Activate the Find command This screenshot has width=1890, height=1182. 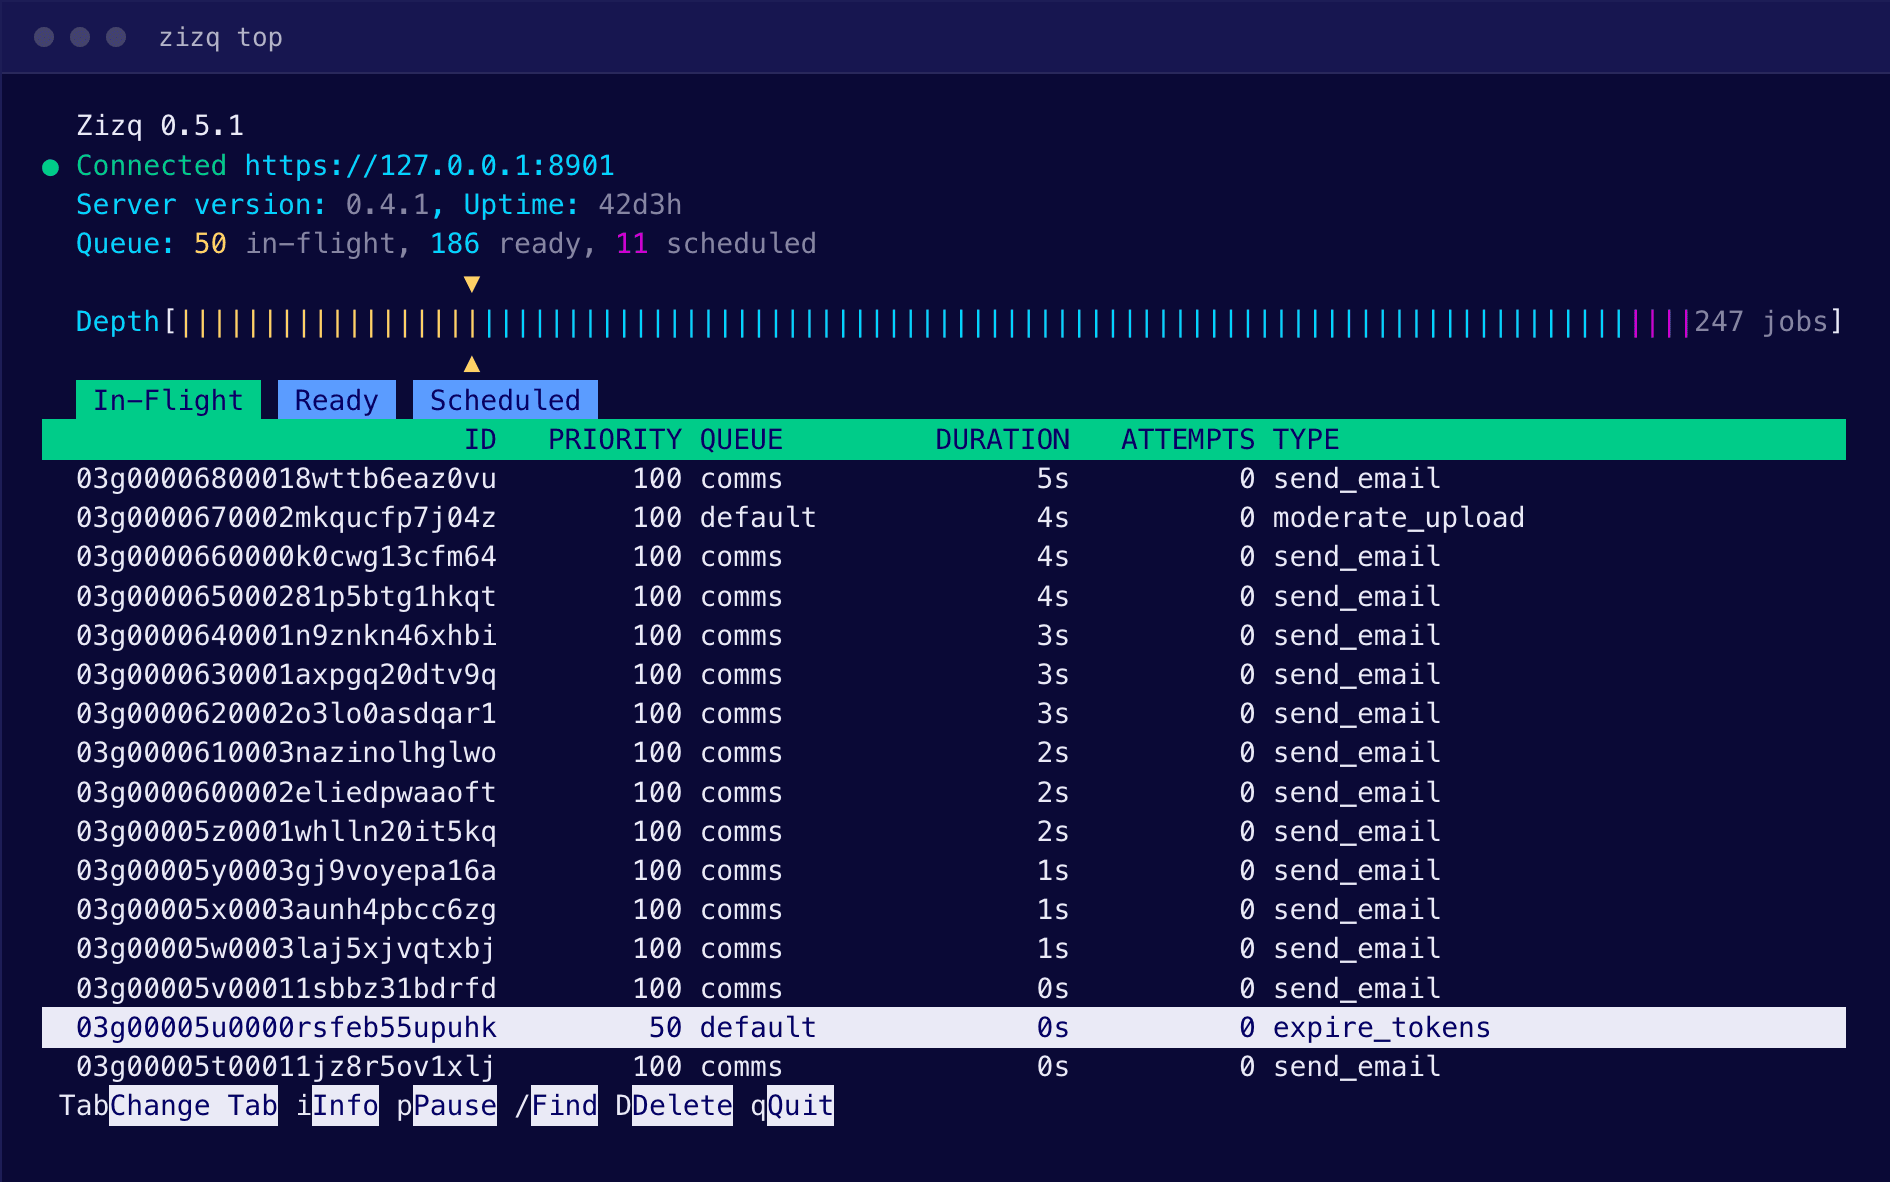[564, 1105]
